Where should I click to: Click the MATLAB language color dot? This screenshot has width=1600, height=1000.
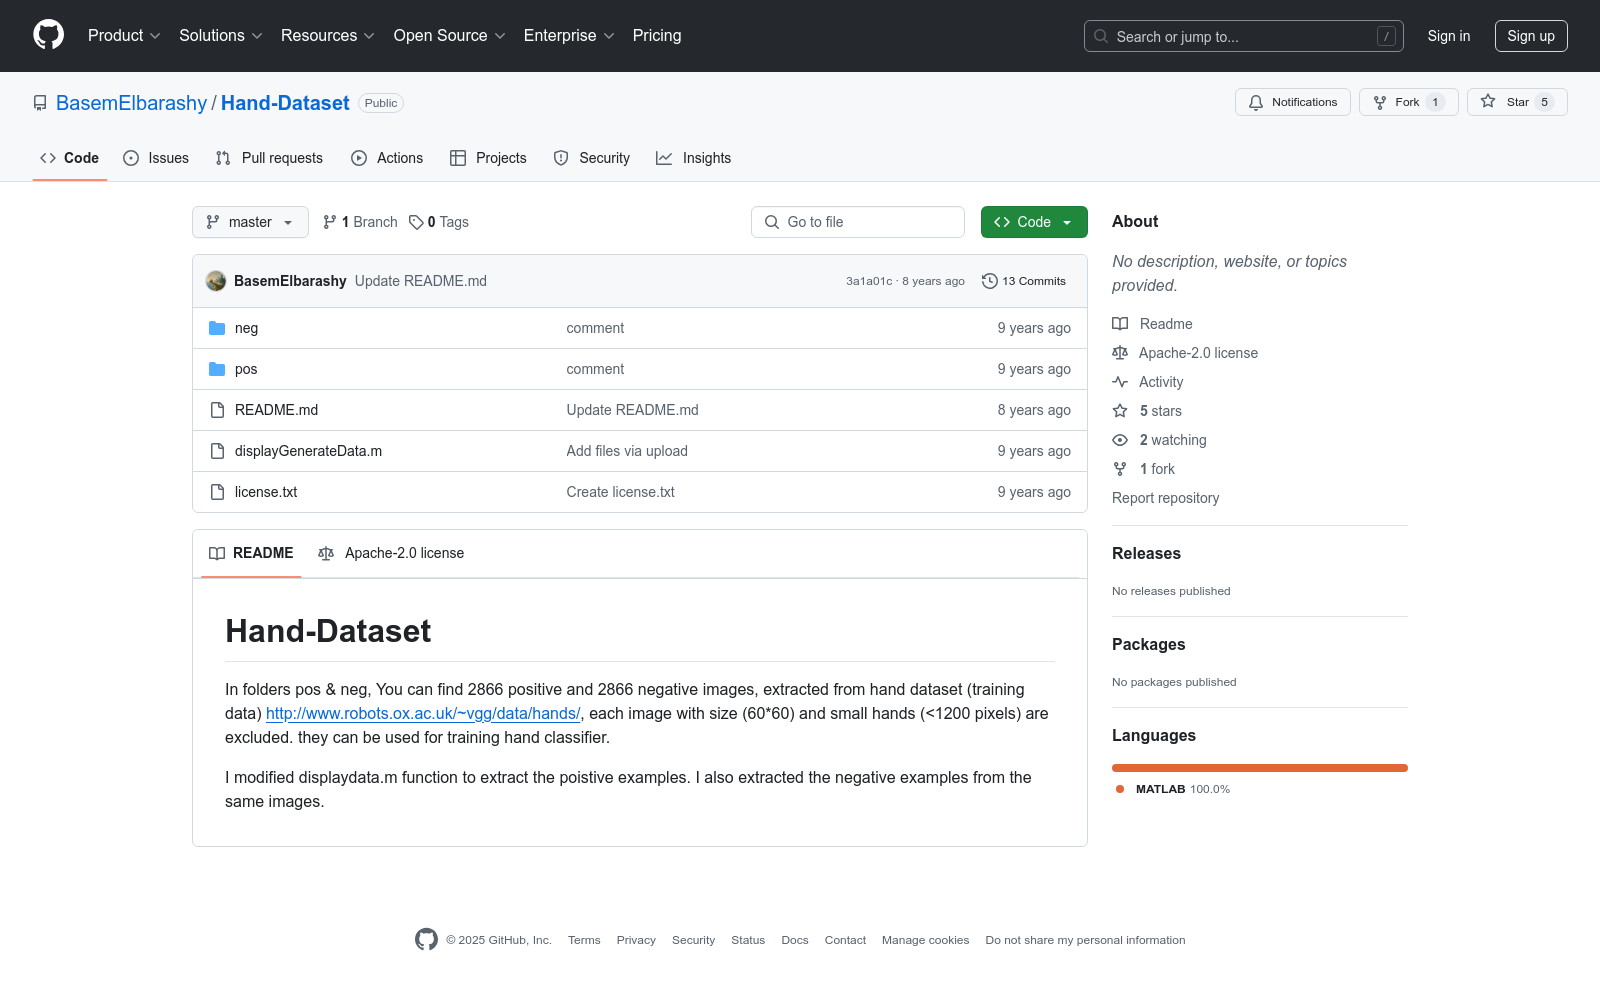(1120, 789)
